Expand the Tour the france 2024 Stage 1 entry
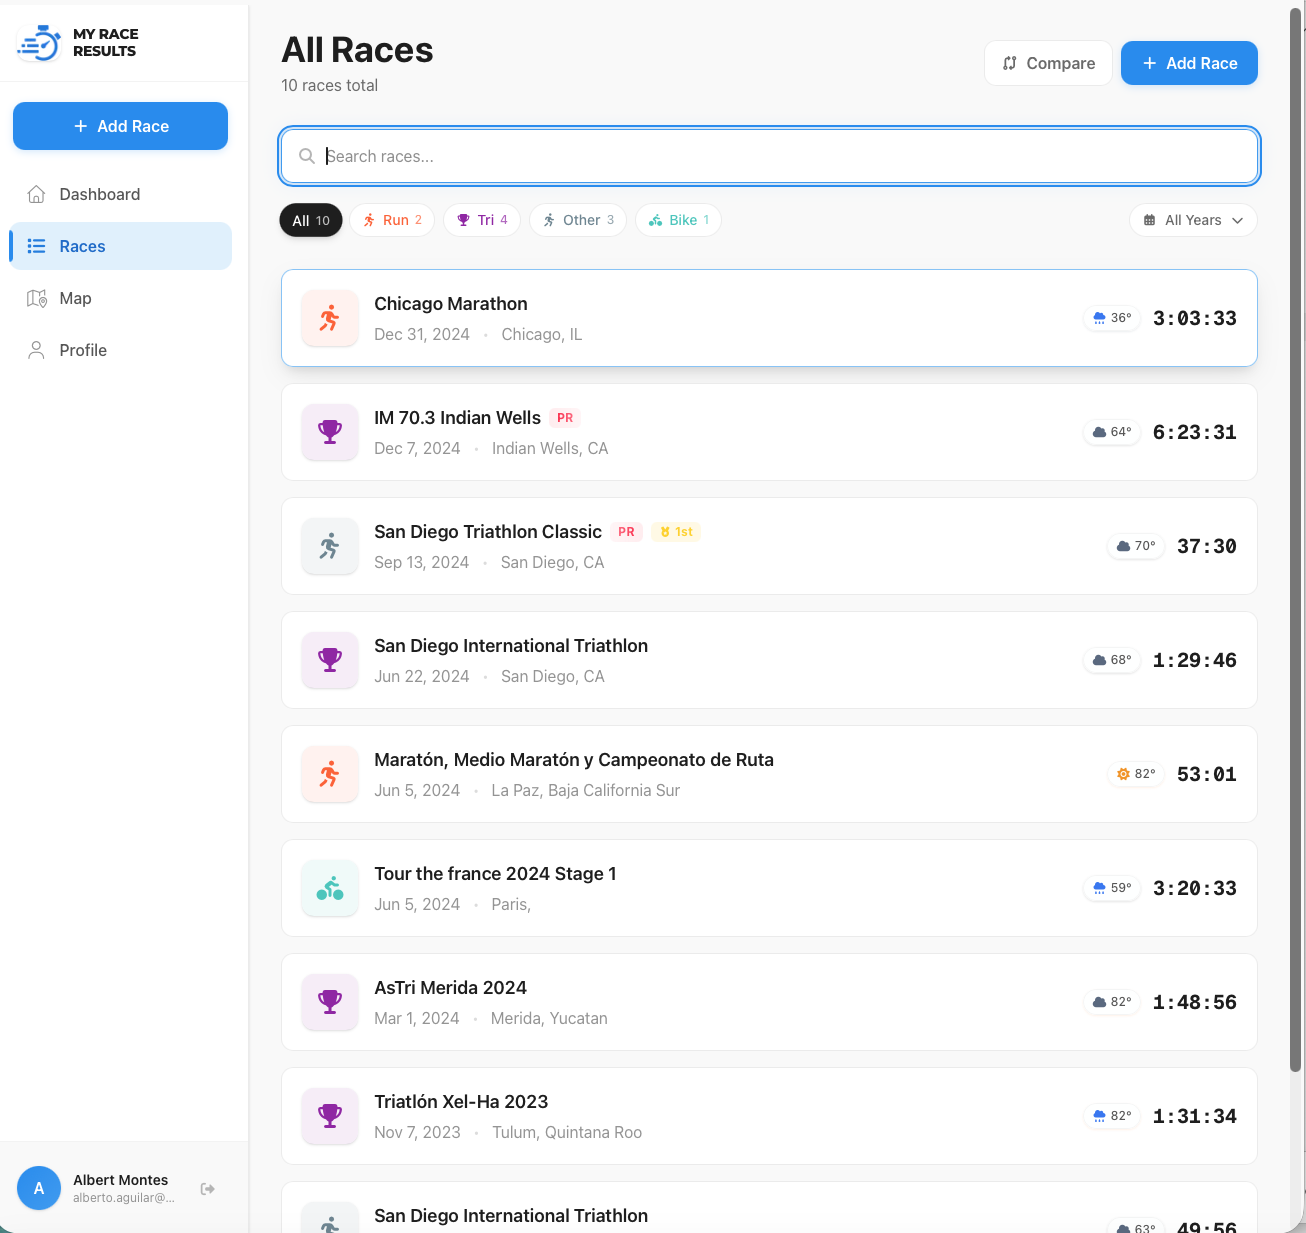Image resolution: width=1306 pixels, height=1233 pixels. (x=769, y=888)
